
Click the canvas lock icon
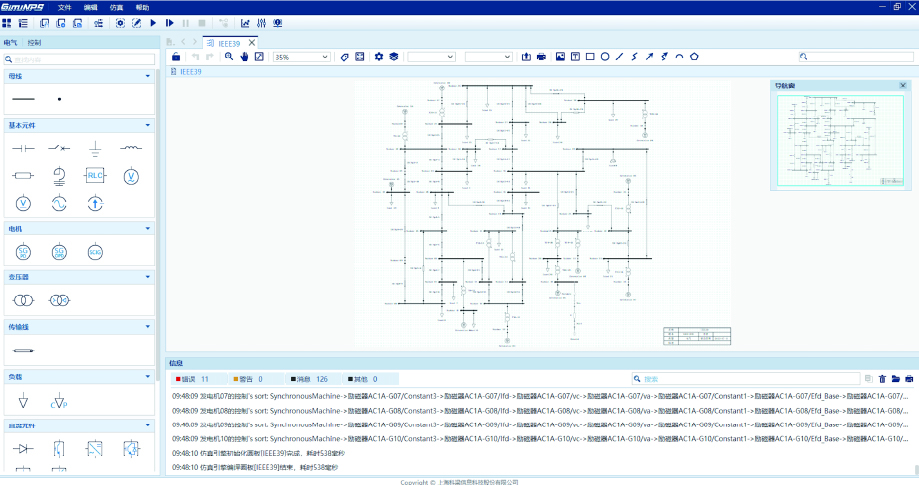pos(177,57)
